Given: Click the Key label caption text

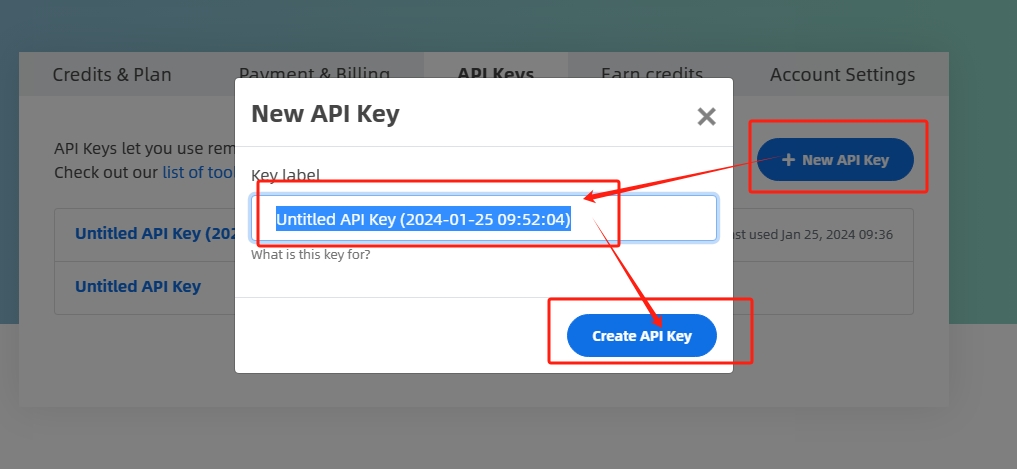Looking at the screenshot, I should (285, 175).
